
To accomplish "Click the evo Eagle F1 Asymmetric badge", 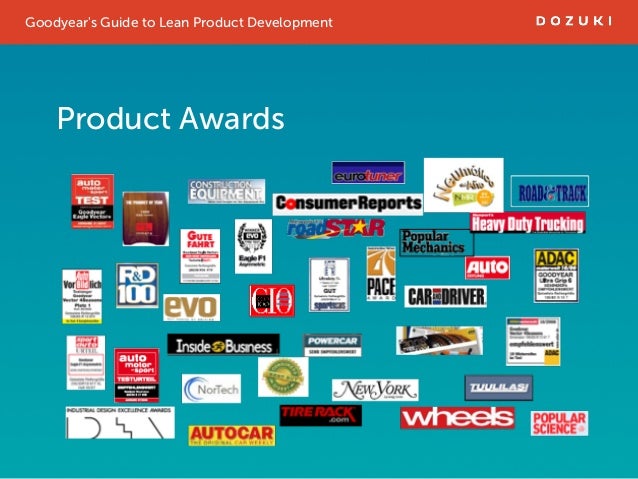I will (x=253, y=246).
